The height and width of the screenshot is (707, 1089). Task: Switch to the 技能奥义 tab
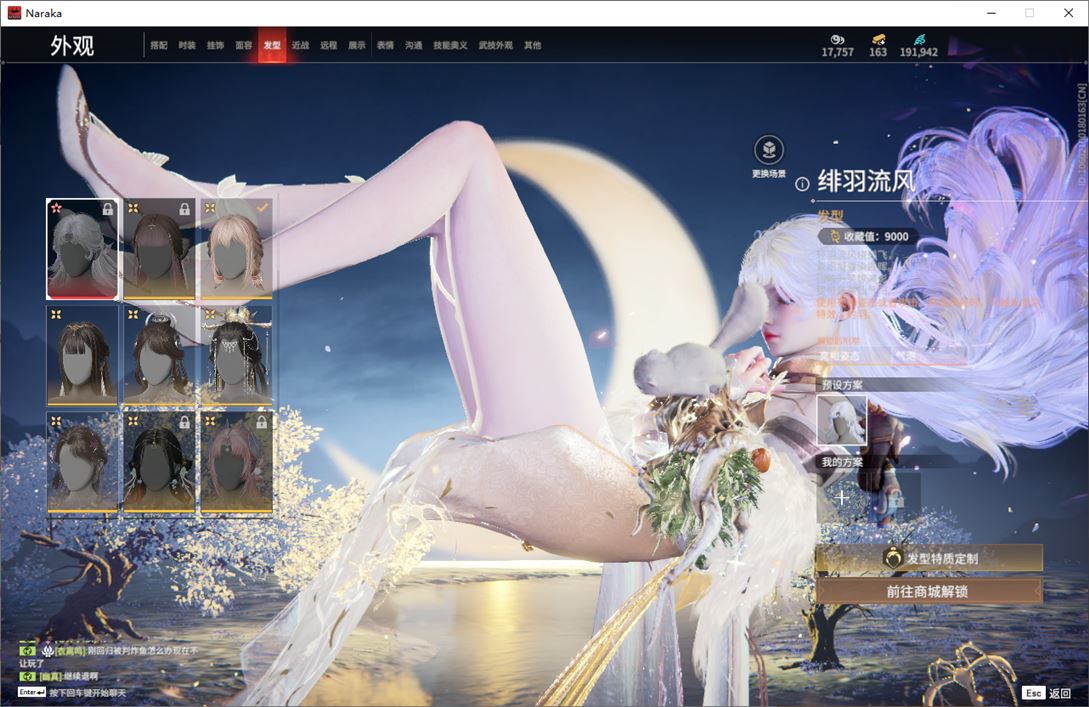[450, 45]
